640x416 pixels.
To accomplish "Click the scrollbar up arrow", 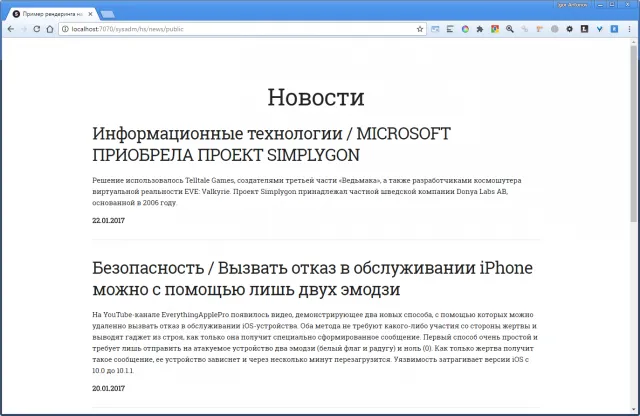I will point(633,42).
